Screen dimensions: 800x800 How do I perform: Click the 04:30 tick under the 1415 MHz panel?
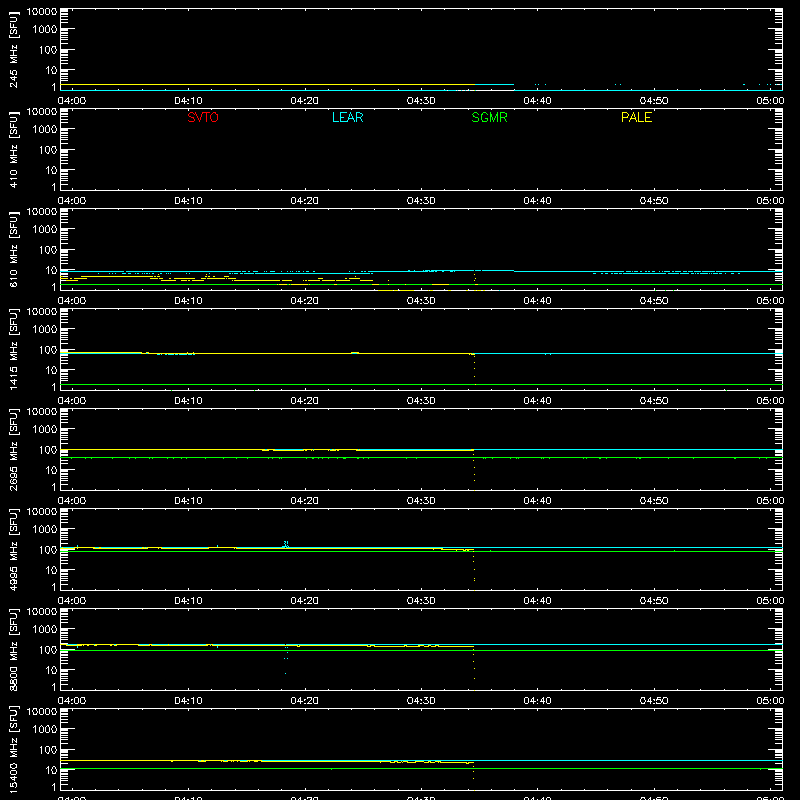(x=421, y=401)
